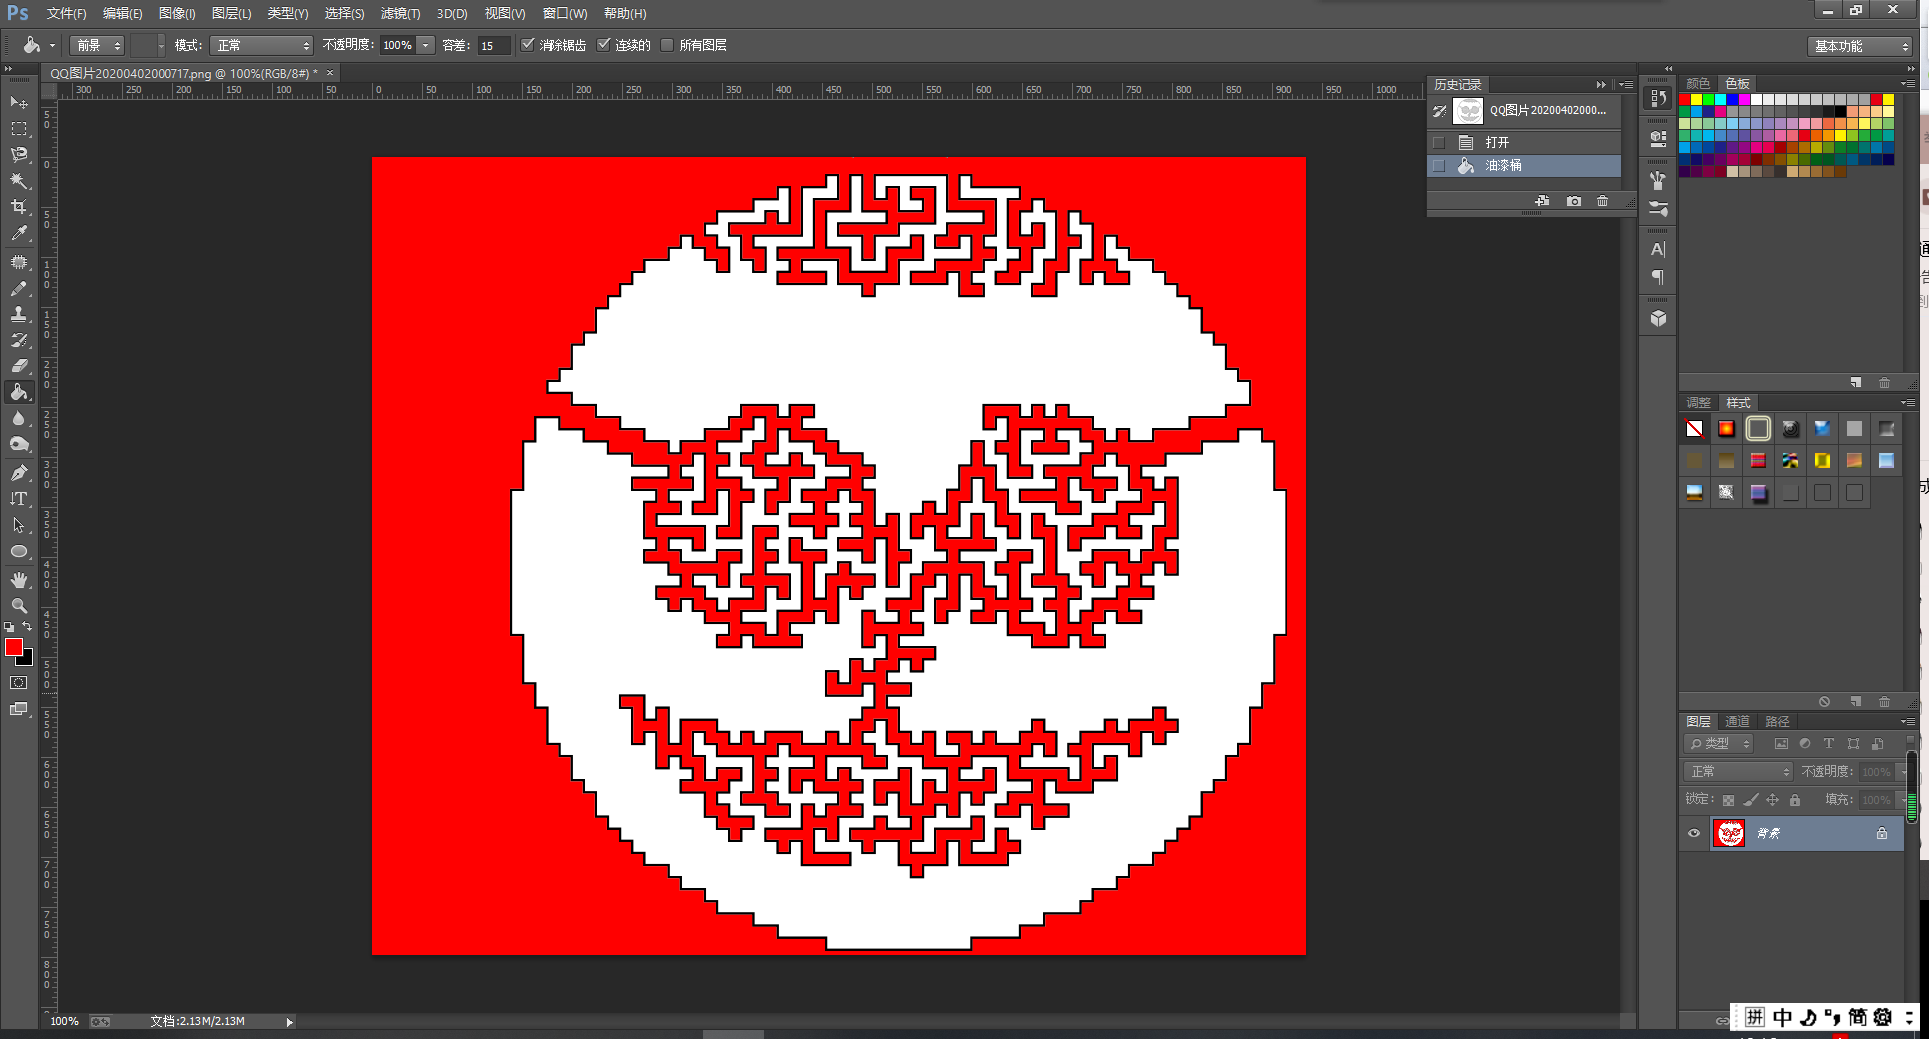Open the fill source 前景 dropdown
This screenshot has height=1039, width=1929.
coord(97,45)
